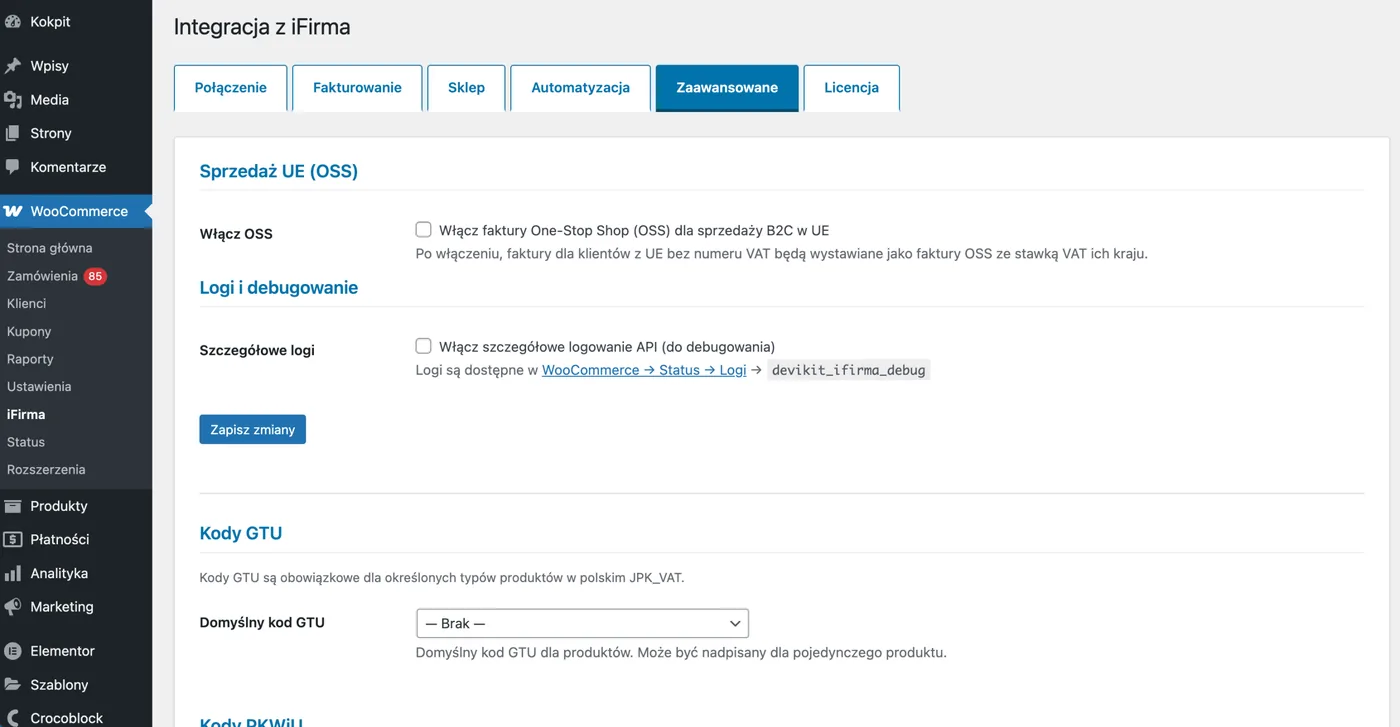Open Produkty via its box icon

pyautogui.click(x=13, y=506)
